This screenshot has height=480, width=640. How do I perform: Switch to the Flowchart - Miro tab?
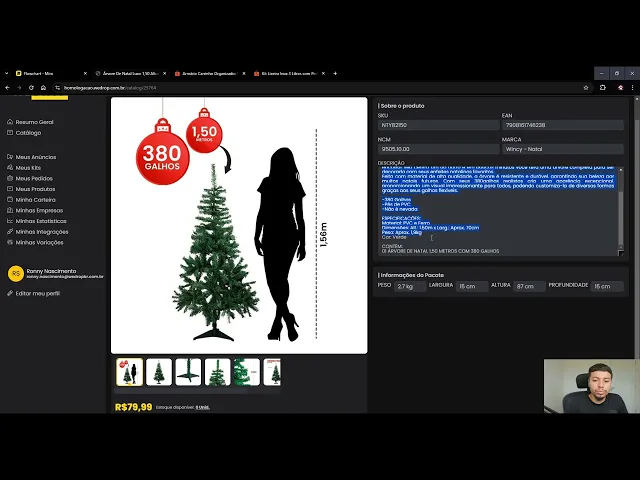[x=49, y=73]
